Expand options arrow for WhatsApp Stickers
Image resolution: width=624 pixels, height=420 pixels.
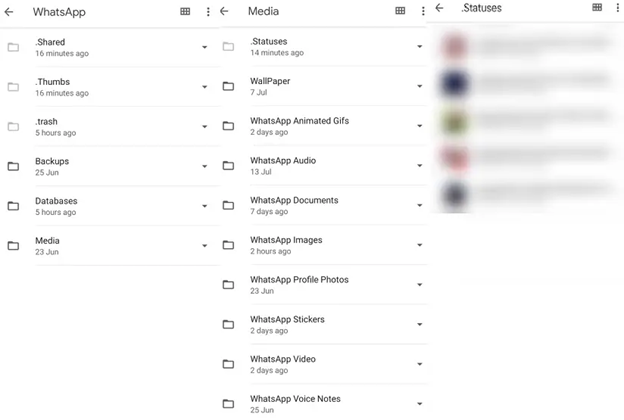pos(419,324)
